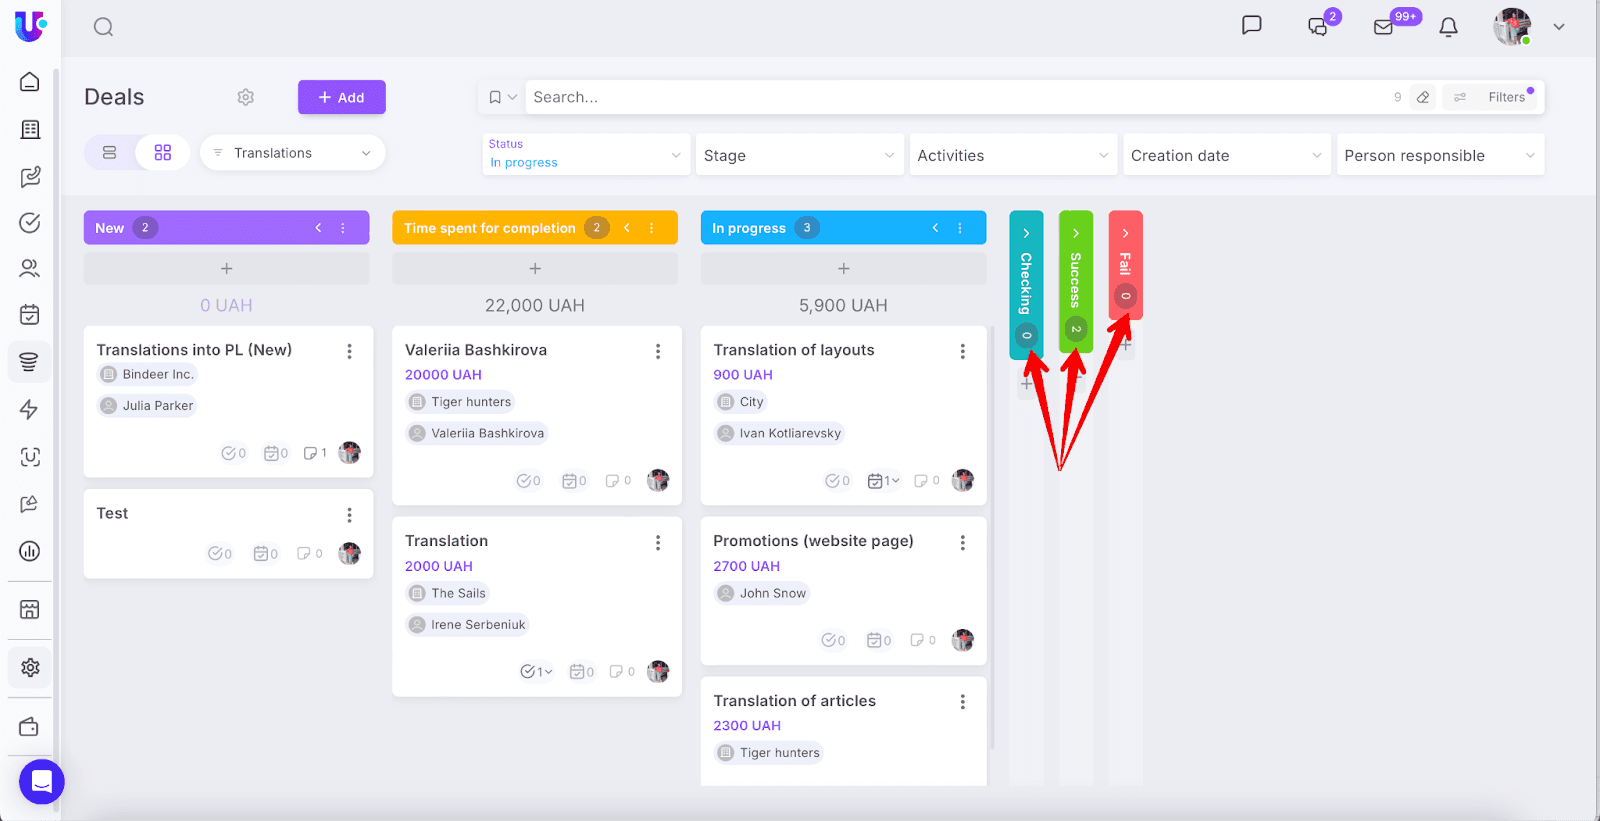
Task: Open New column options menu
Action: click(343, 228)
